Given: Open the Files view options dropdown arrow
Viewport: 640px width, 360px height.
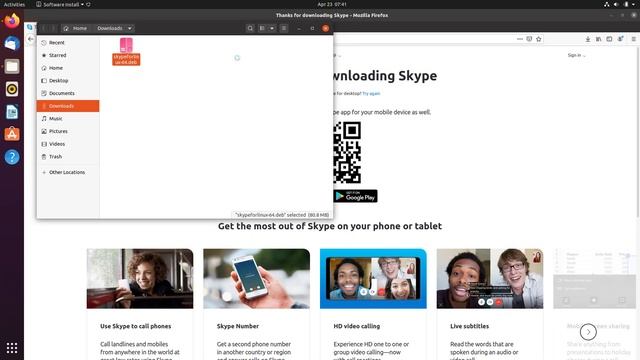Looking at the screenshot, I should 272,28.
